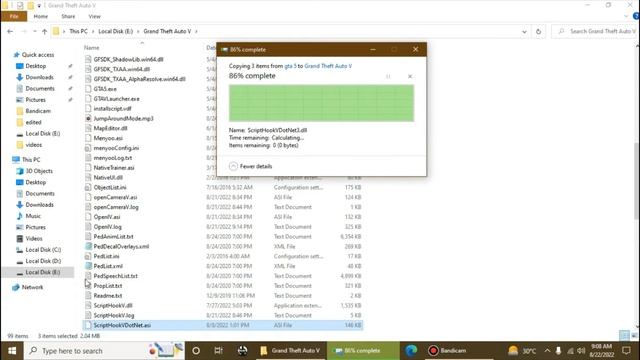Cancel the copy operation with the X icon
The image size is (640, 360).
coord(410,76)
